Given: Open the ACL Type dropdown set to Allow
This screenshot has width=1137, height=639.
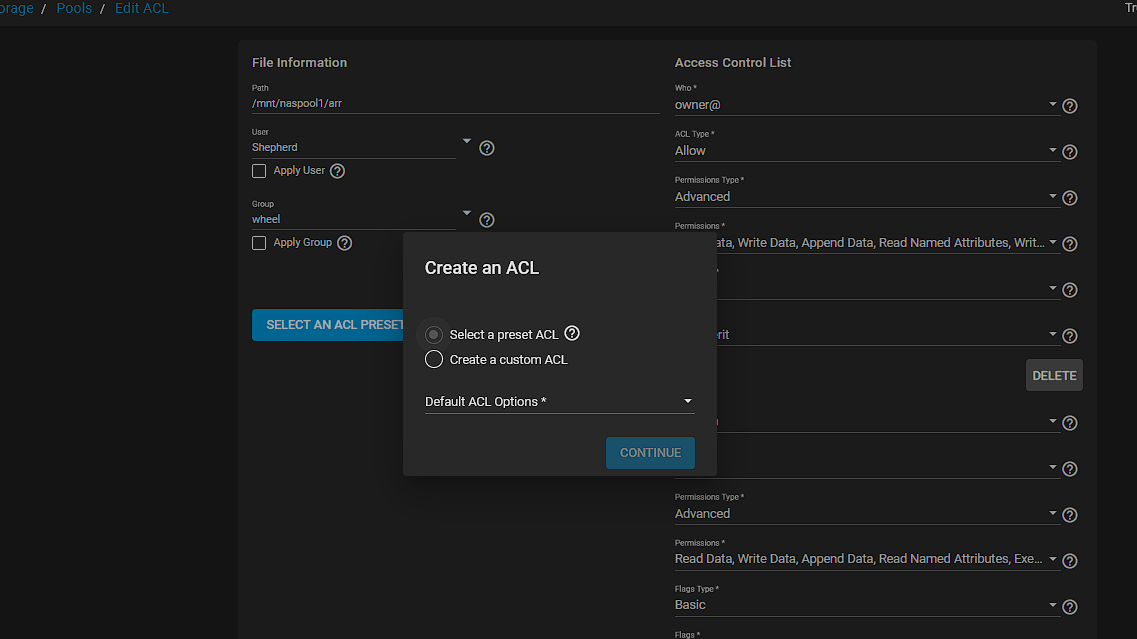Looking at the screenshot, I should (865, 151).
